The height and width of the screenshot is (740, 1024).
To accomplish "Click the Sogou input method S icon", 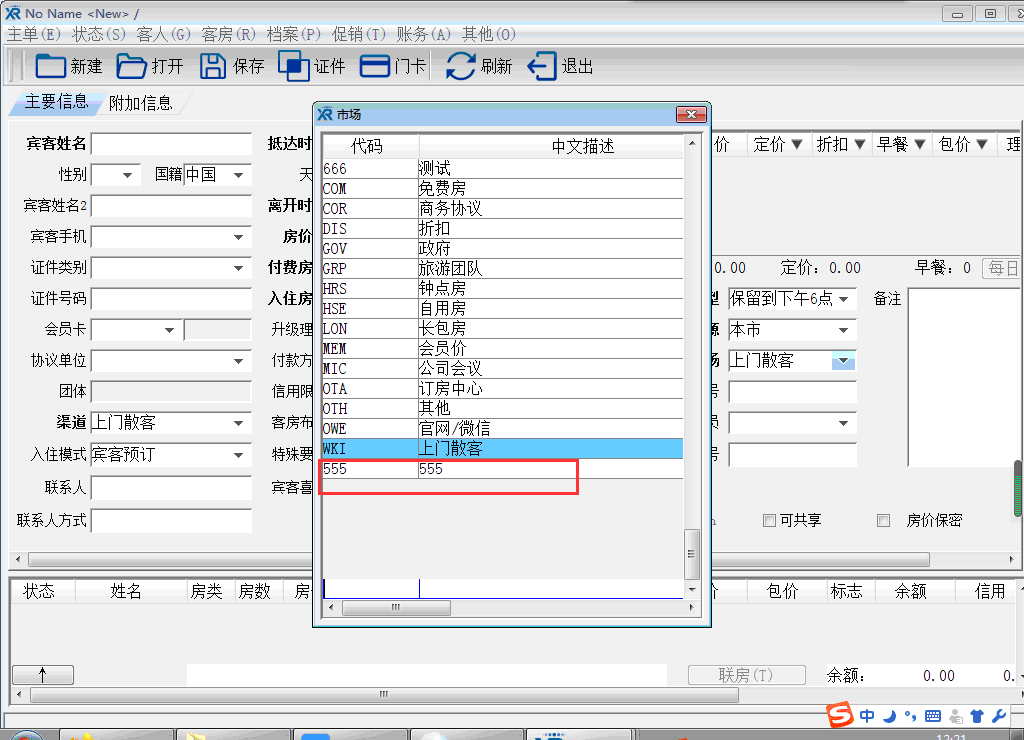I will [x=840, y=715].
